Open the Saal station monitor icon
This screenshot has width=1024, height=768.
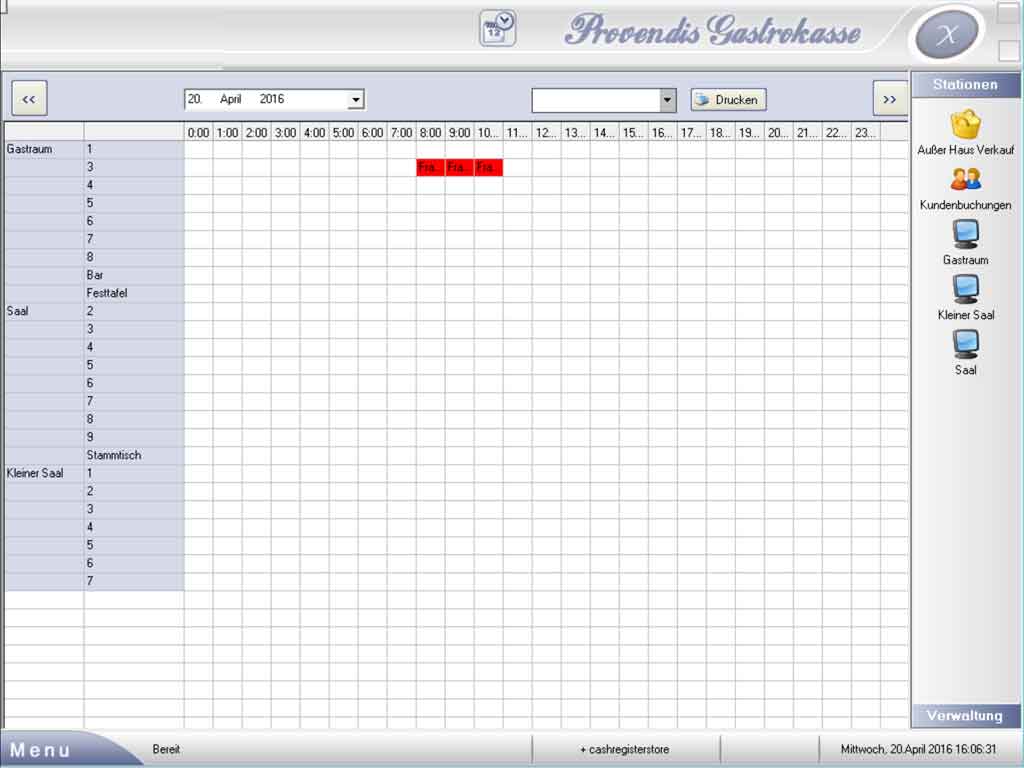click(x=965, y=344)
